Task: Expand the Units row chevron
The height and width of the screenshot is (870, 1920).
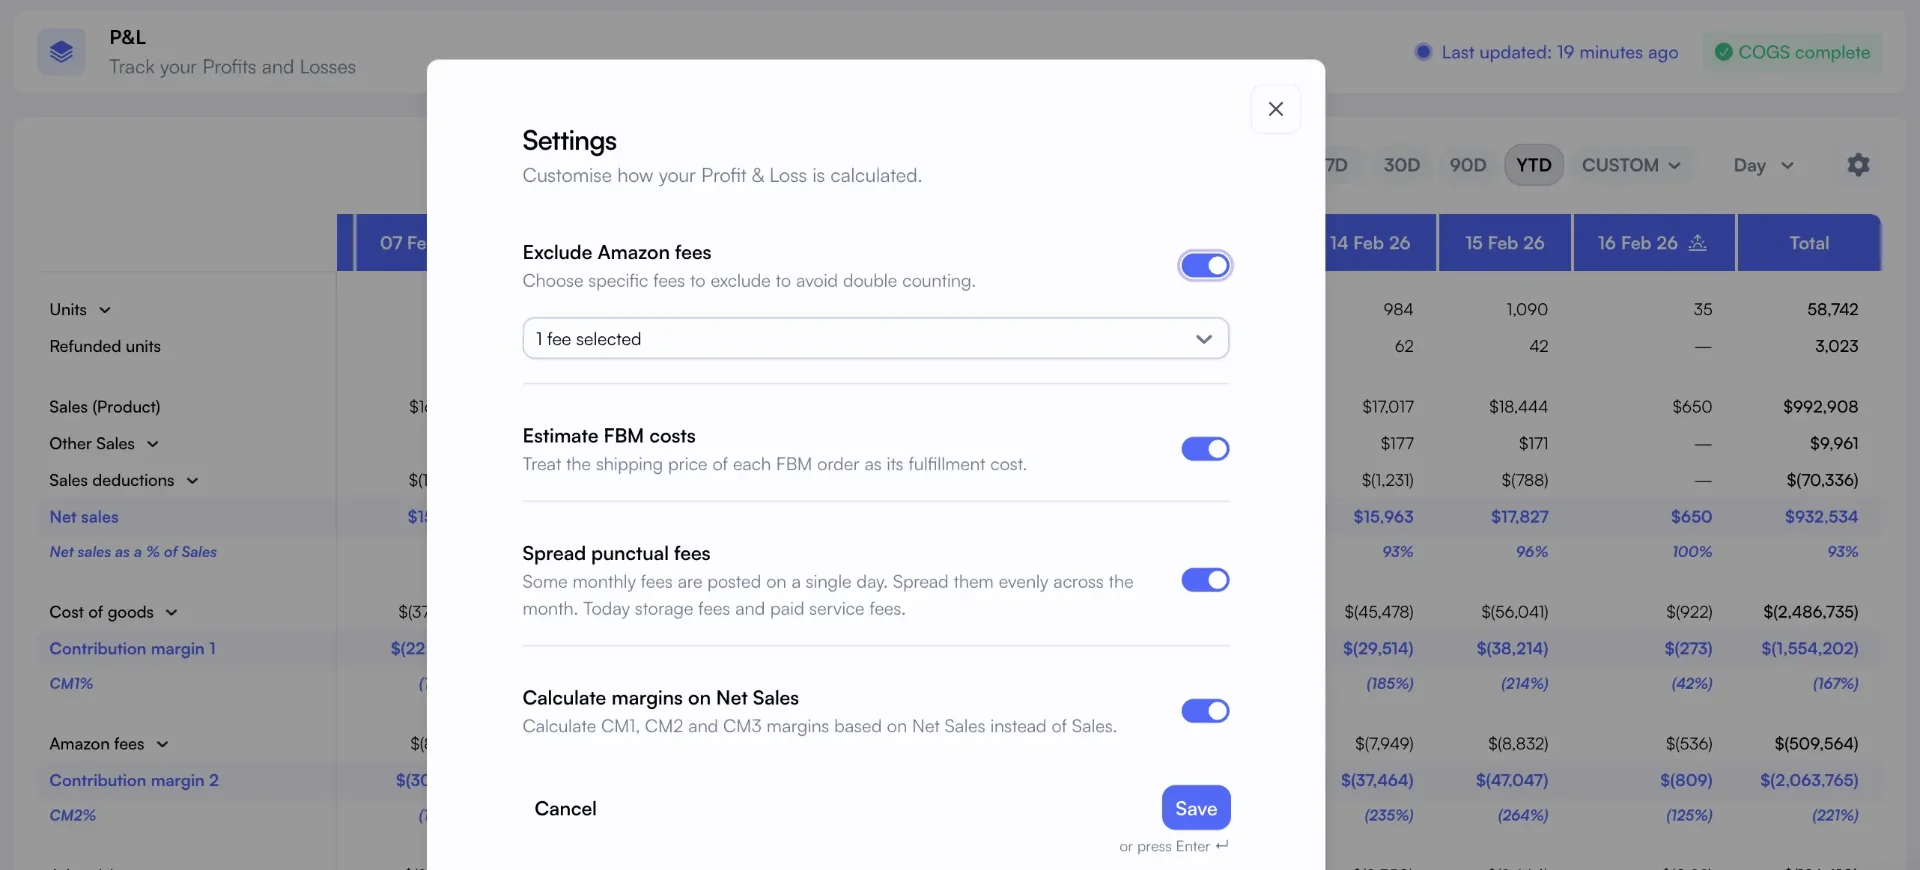Action: pyautogui.click(x=105, y=310)
